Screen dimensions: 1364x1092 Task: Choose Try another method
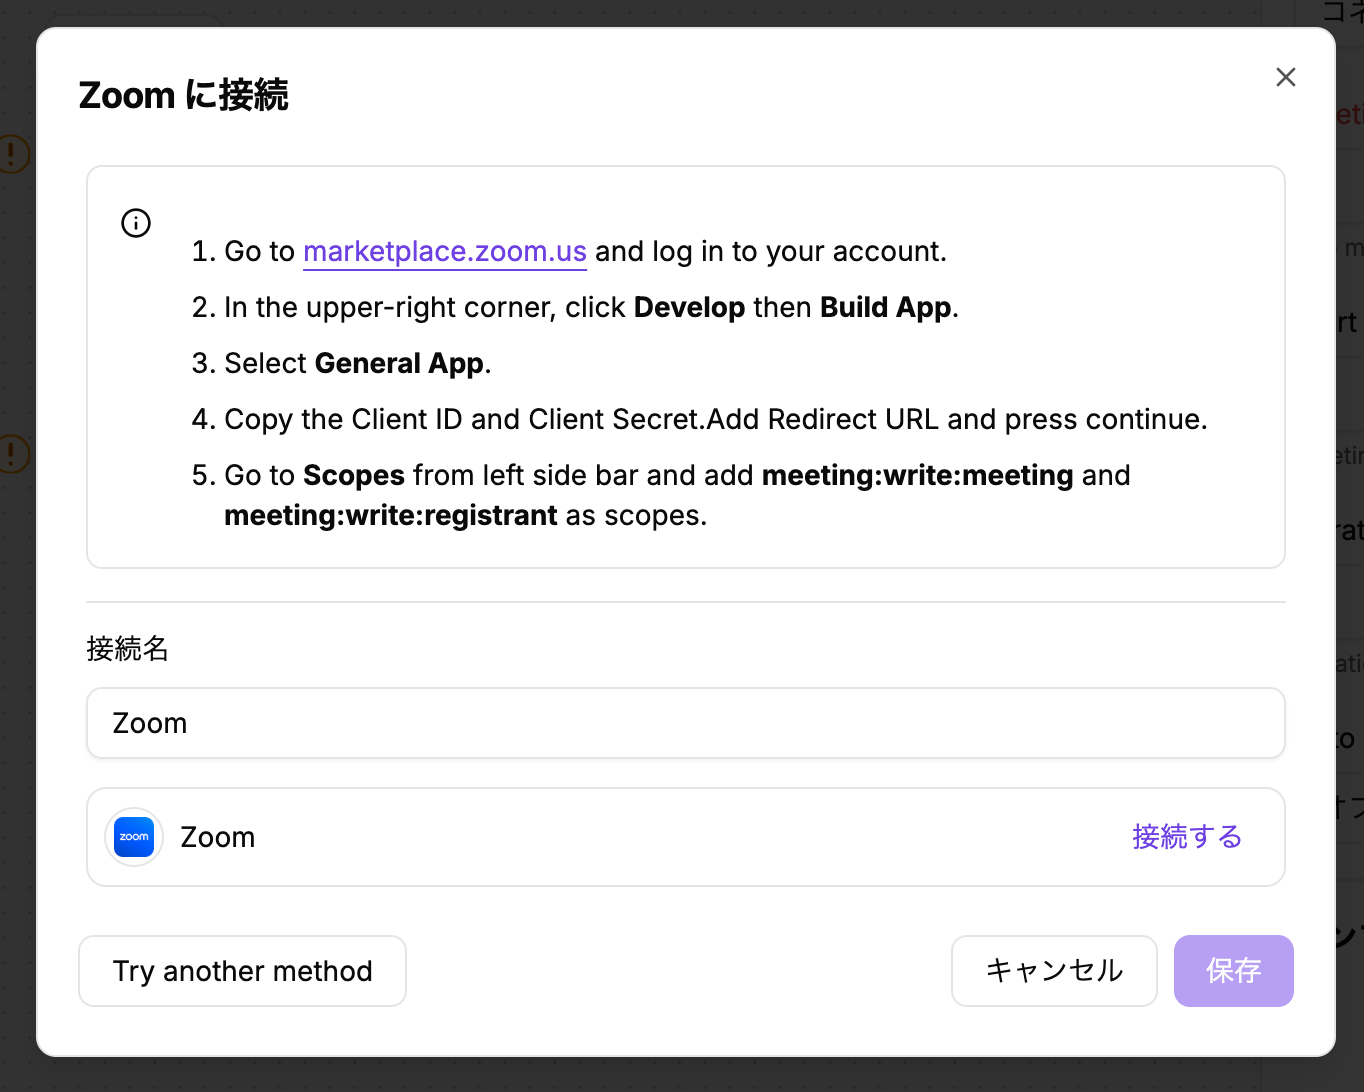pos(242,971)
